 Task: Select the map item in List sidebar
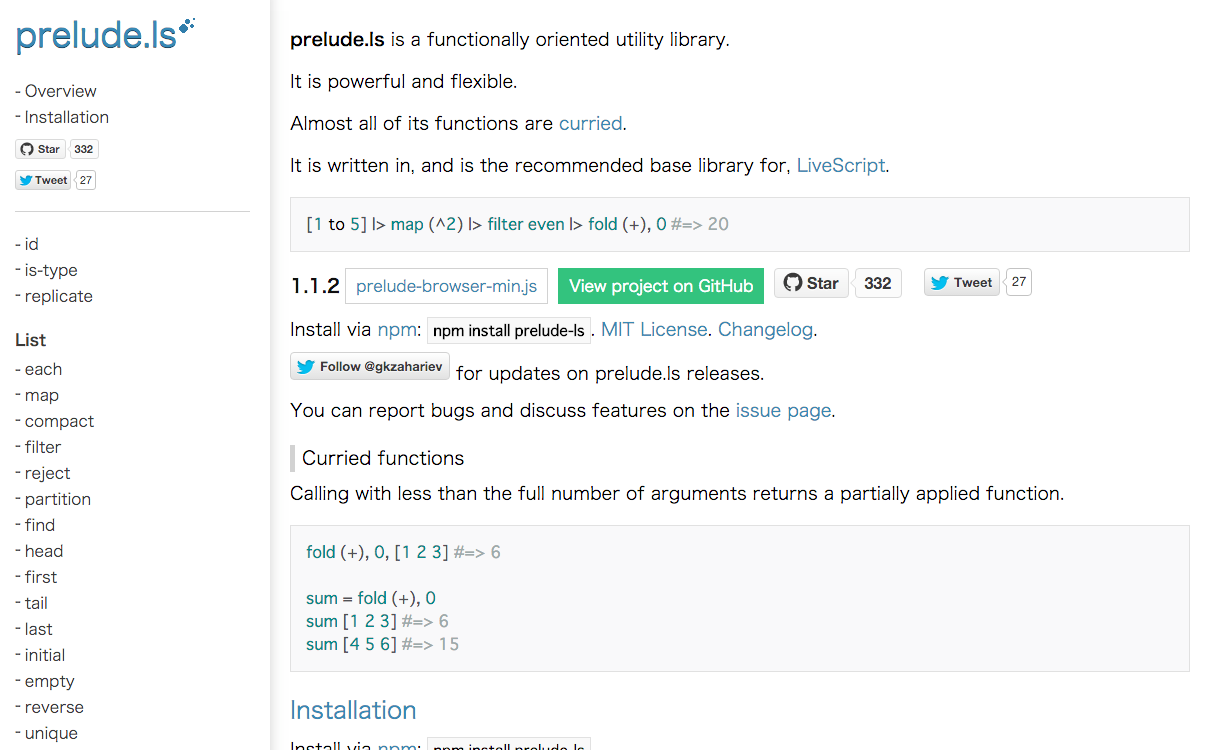point(44,395)
